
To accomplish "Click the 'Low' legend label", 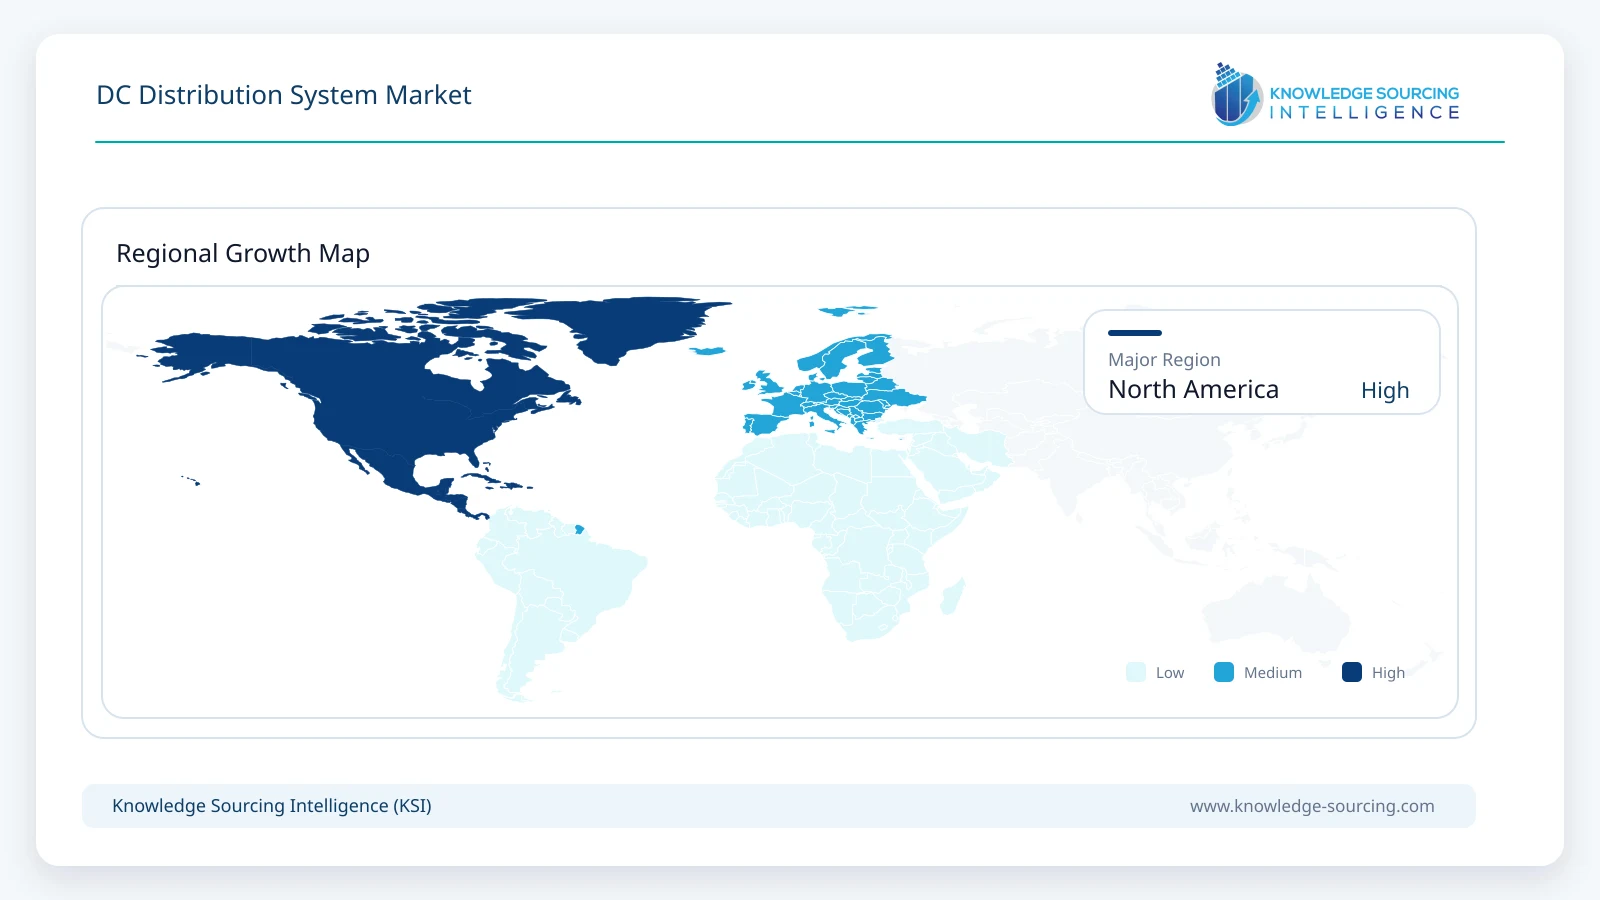I will click(x=1170, y=673).
